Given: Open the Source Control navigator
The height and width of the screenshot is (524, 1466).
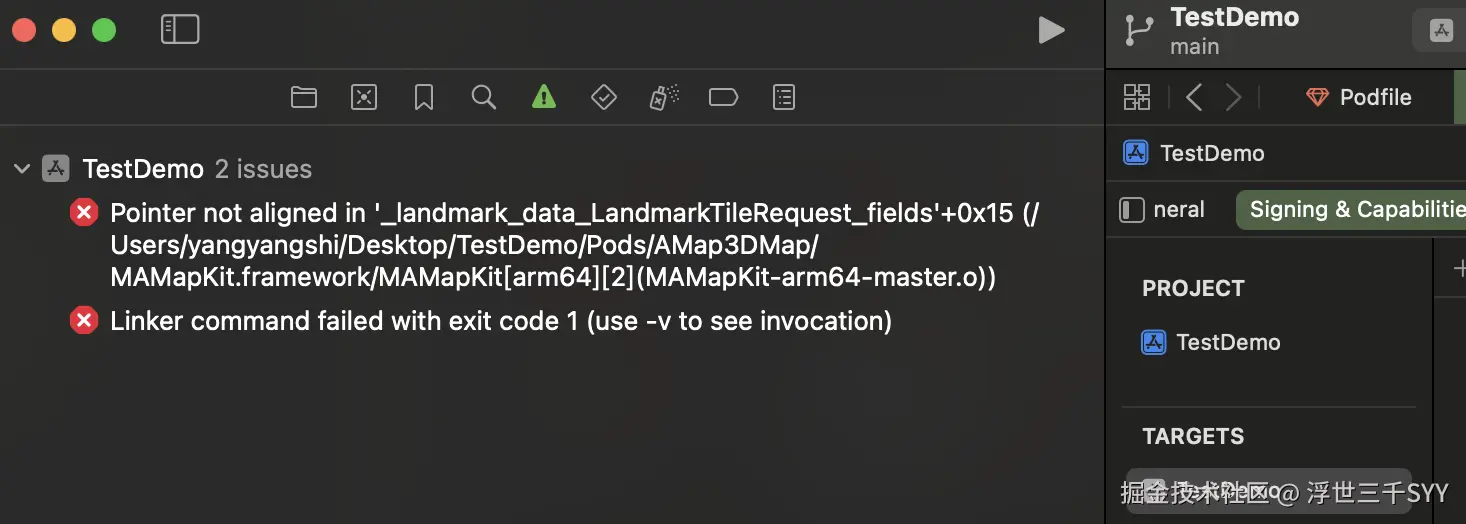Looking at the screenshot, I should pos(364,97).
